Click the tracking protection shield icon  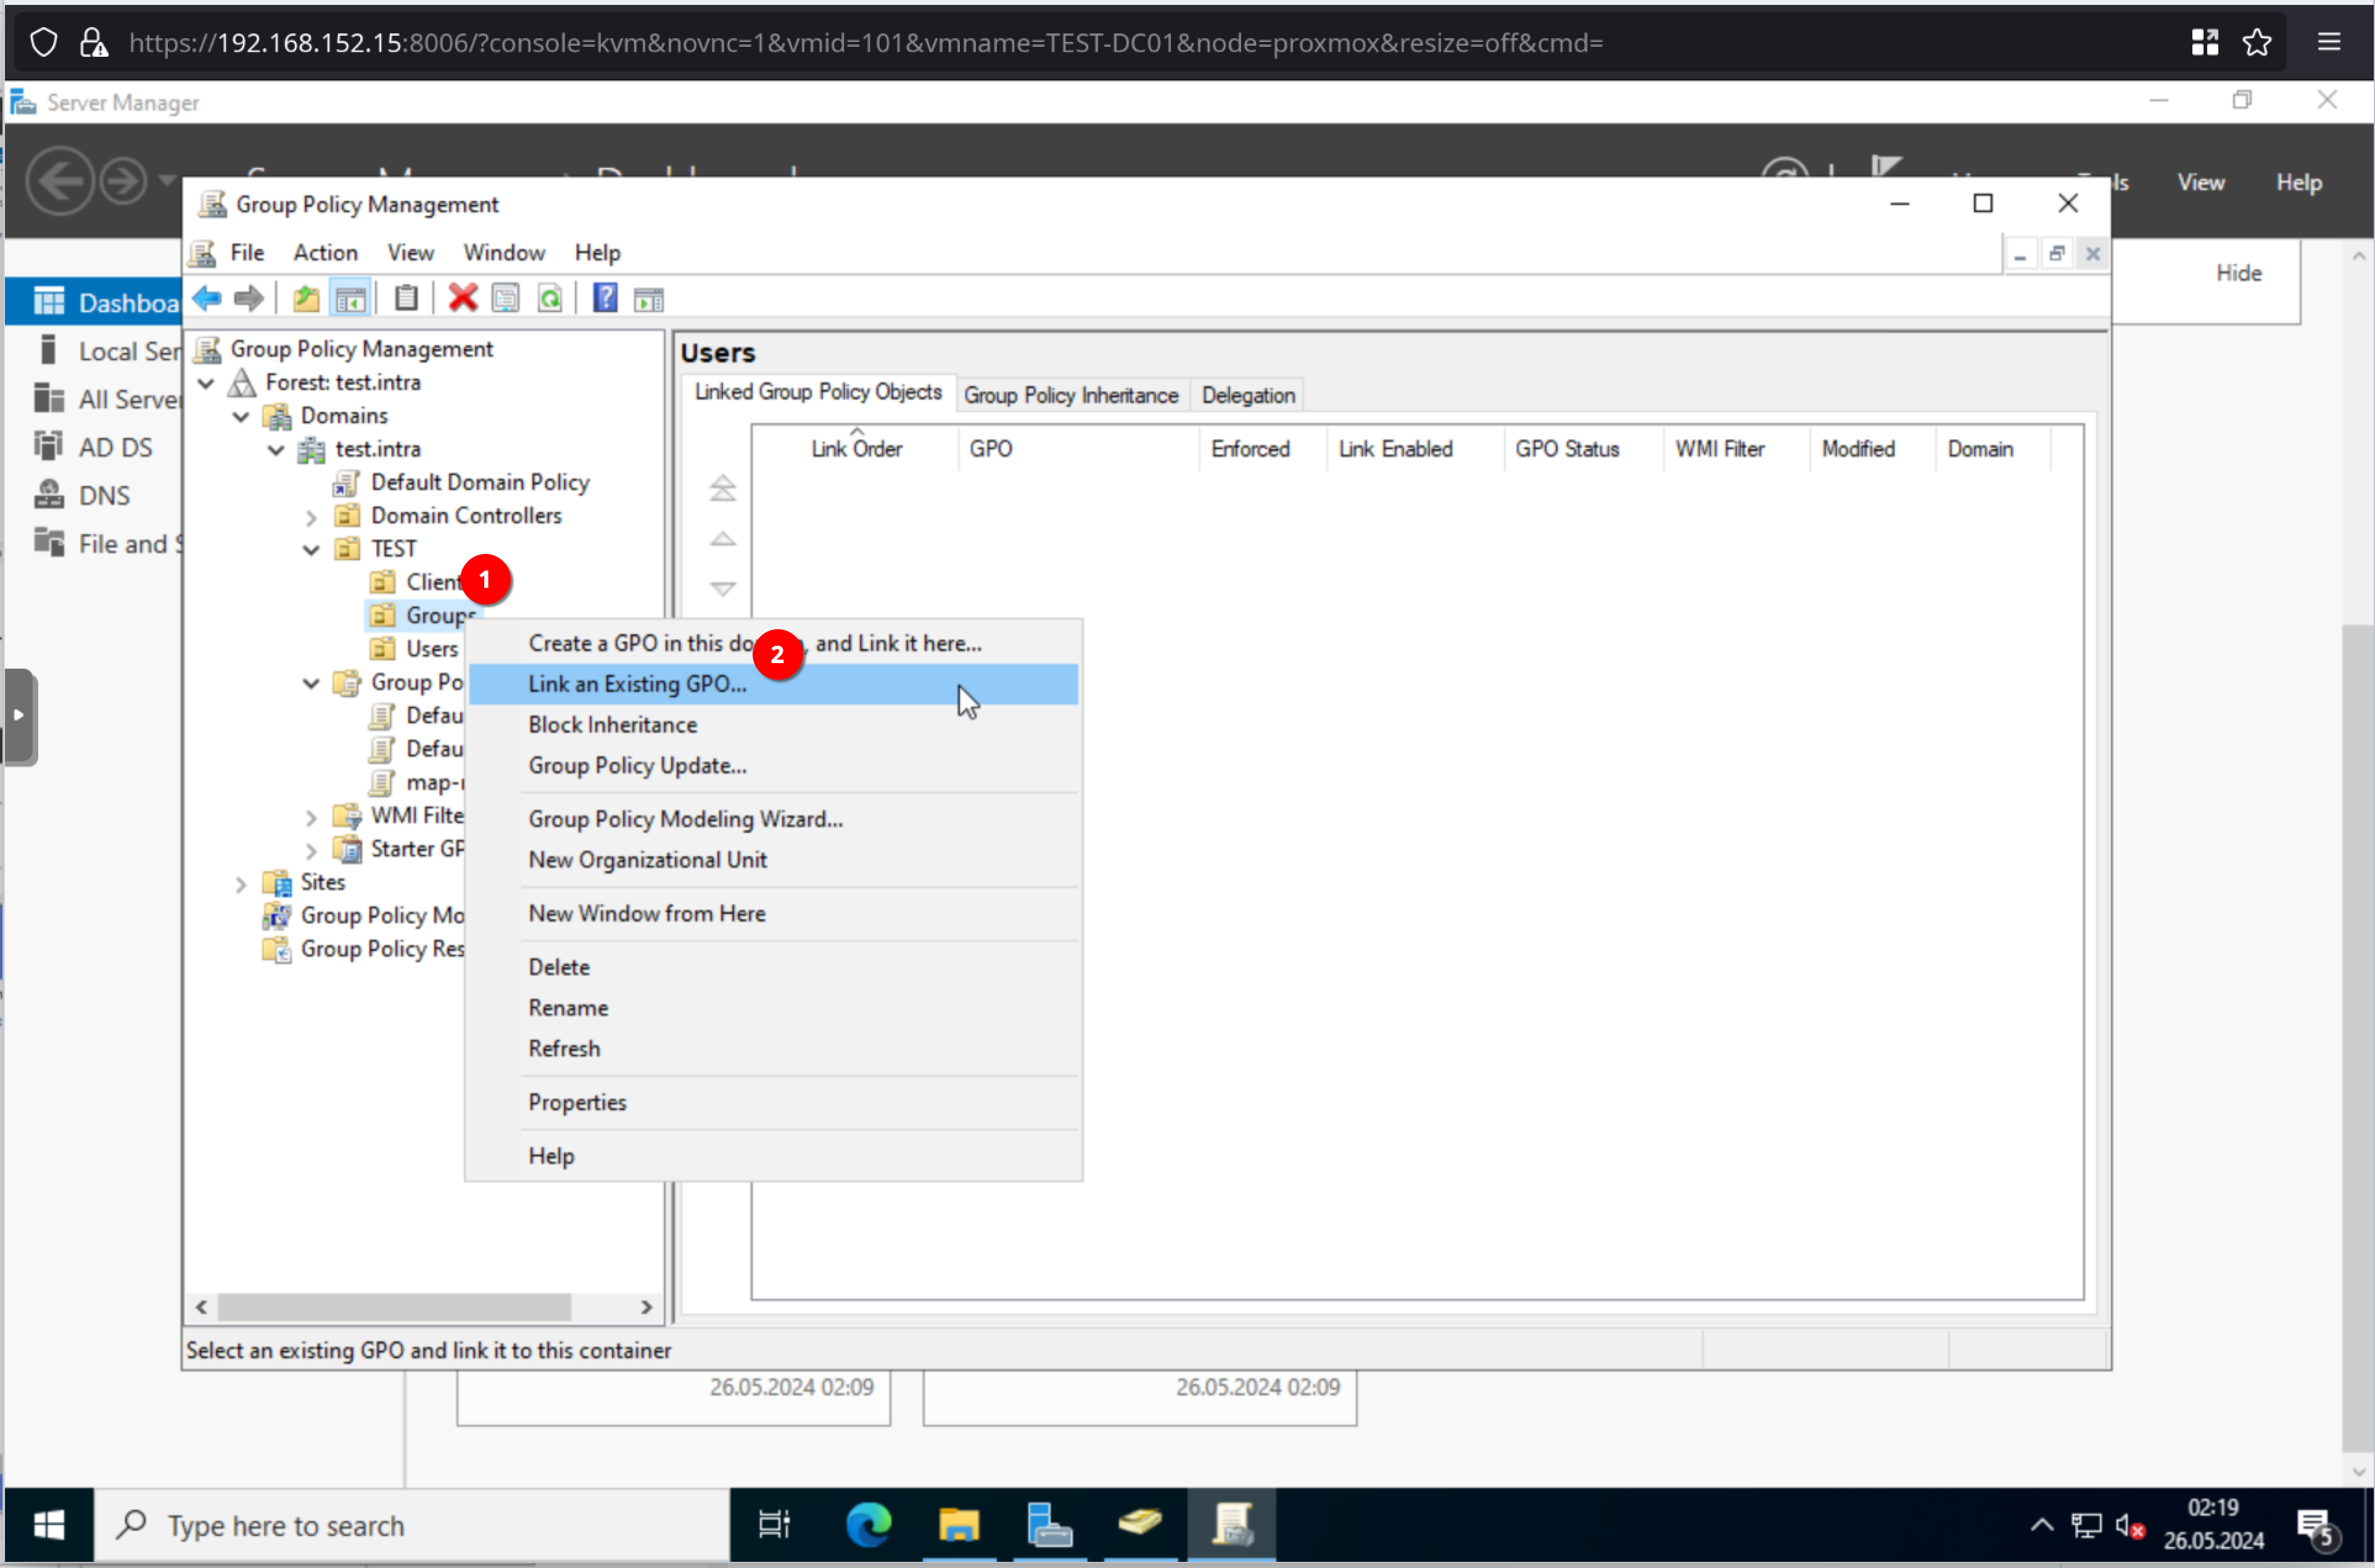click(x=43, y=42)
